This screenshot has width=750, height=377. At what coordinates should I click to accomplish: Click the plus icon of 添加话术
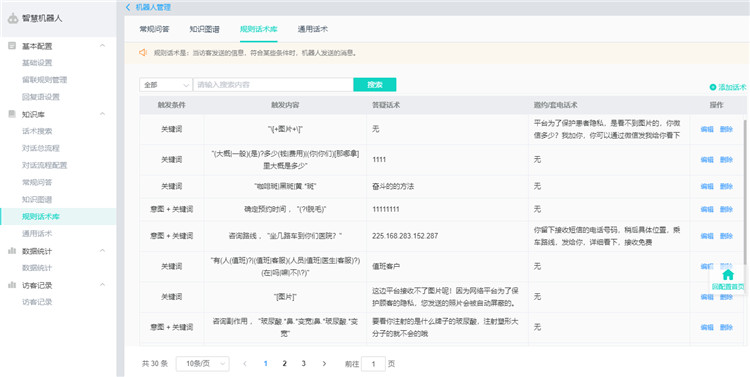click(713, 87)
